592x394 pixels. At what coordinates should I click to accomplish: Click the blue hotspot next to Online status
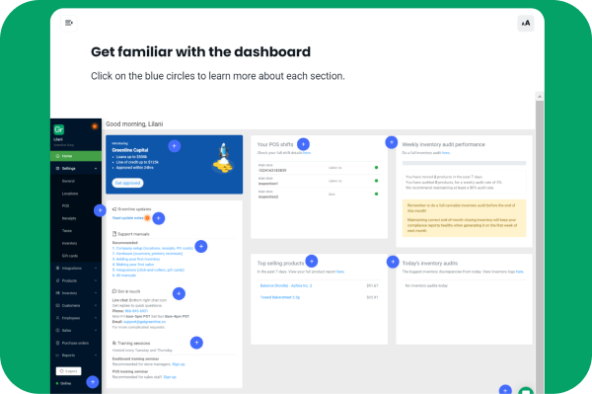[92, 382]
